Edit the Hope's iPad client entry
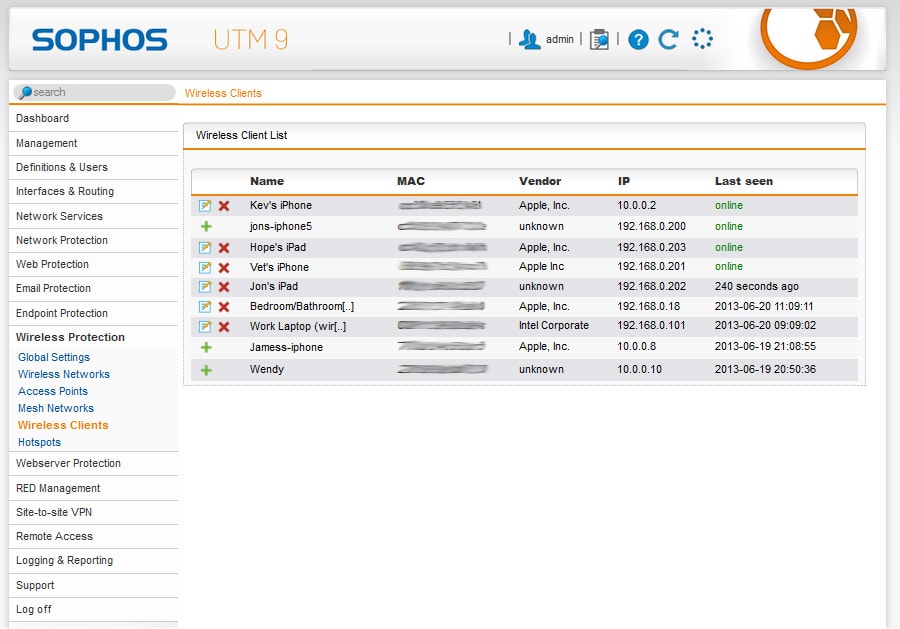 pyautogui.click(x=205, y=247)
